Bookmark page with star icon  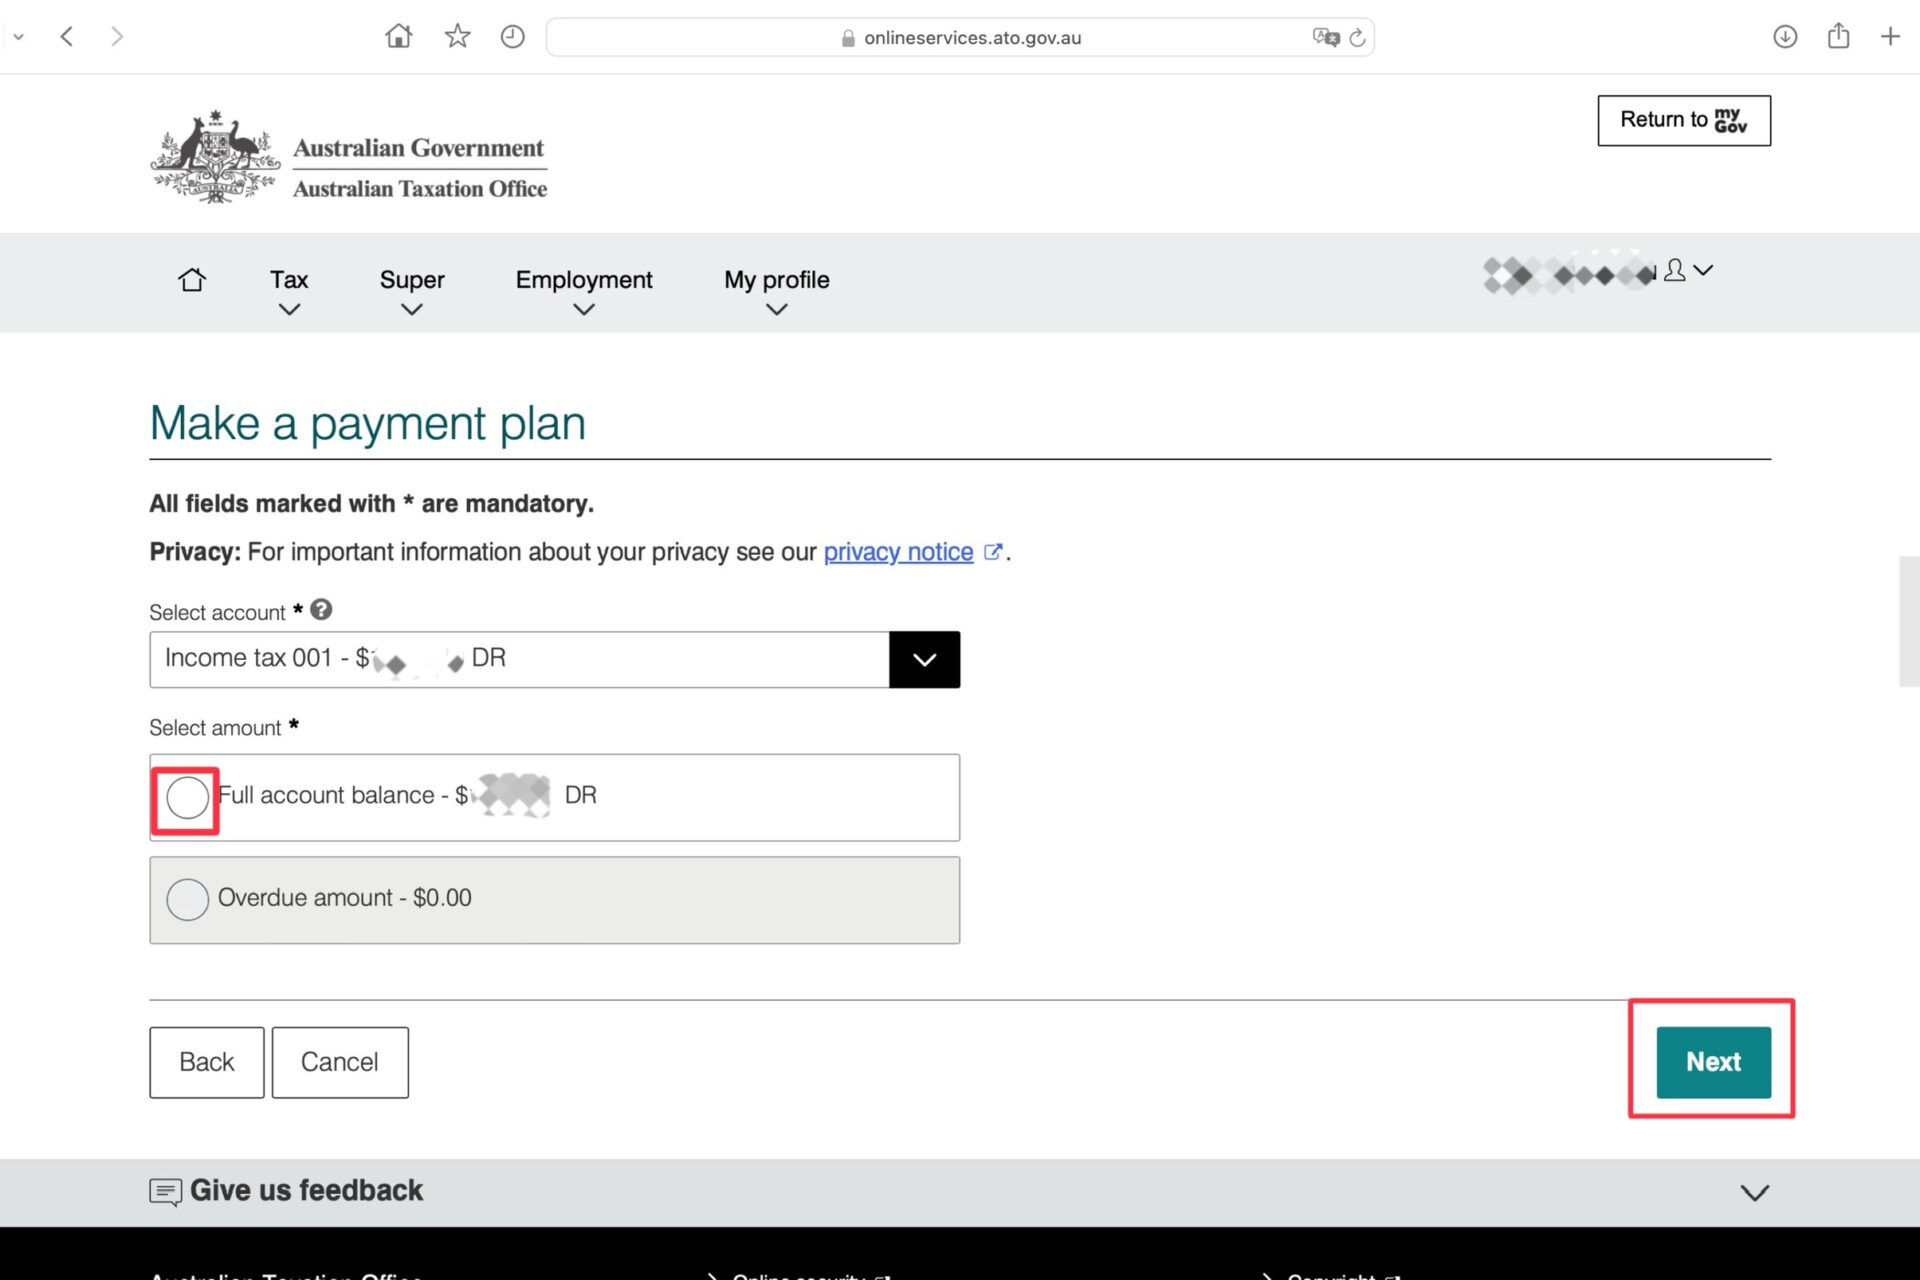pos(457,37)
